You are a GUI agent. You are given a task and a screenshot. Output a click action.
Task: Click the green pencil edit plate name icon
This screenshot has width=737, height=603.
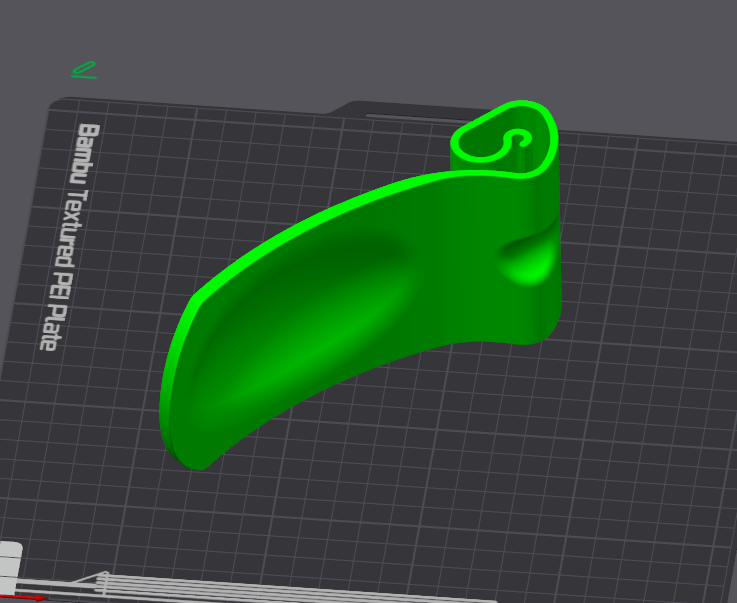coord(84,70)
